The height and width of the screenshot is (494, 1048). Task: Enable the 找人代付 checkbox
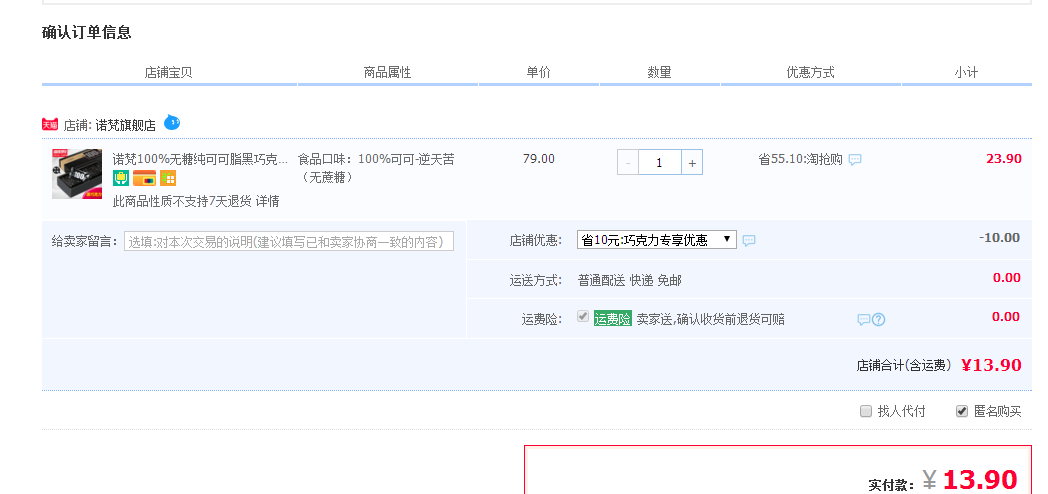pyautogui.click(x=866, y=411)
